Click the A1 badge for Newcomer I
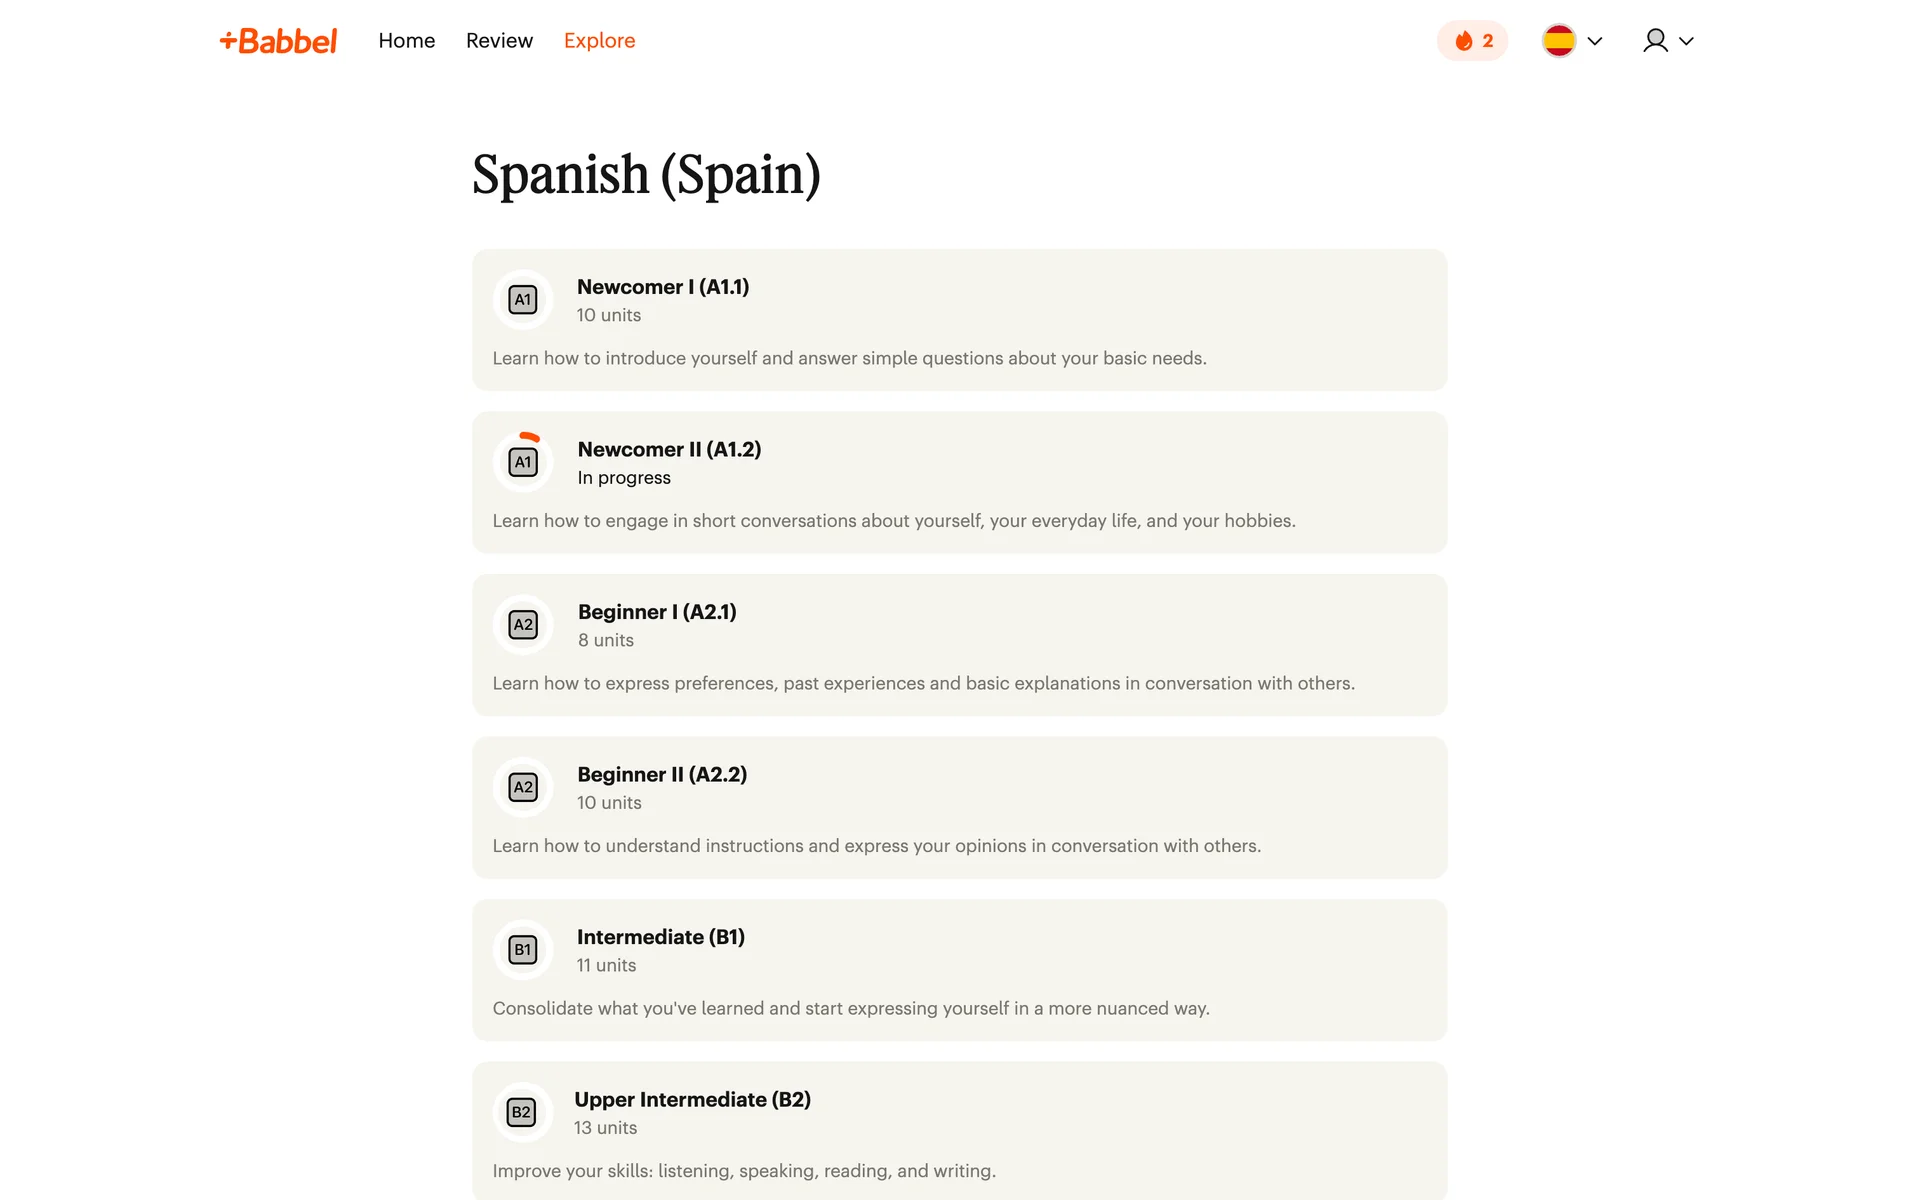 click(523, 300)
